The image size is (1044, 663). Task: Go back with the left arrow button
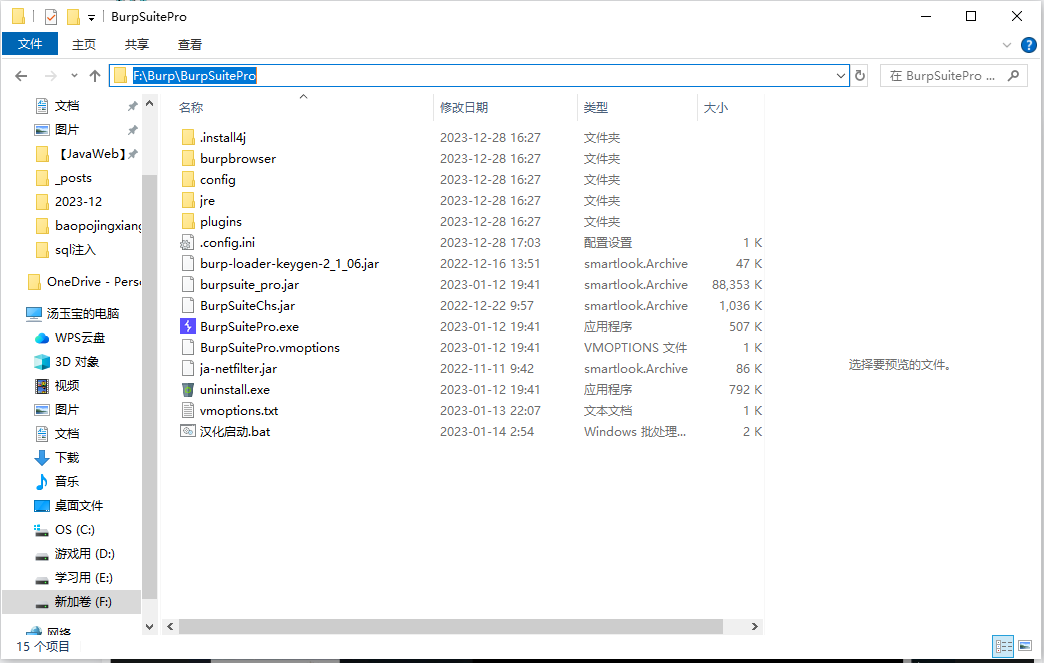pos(21,76)
